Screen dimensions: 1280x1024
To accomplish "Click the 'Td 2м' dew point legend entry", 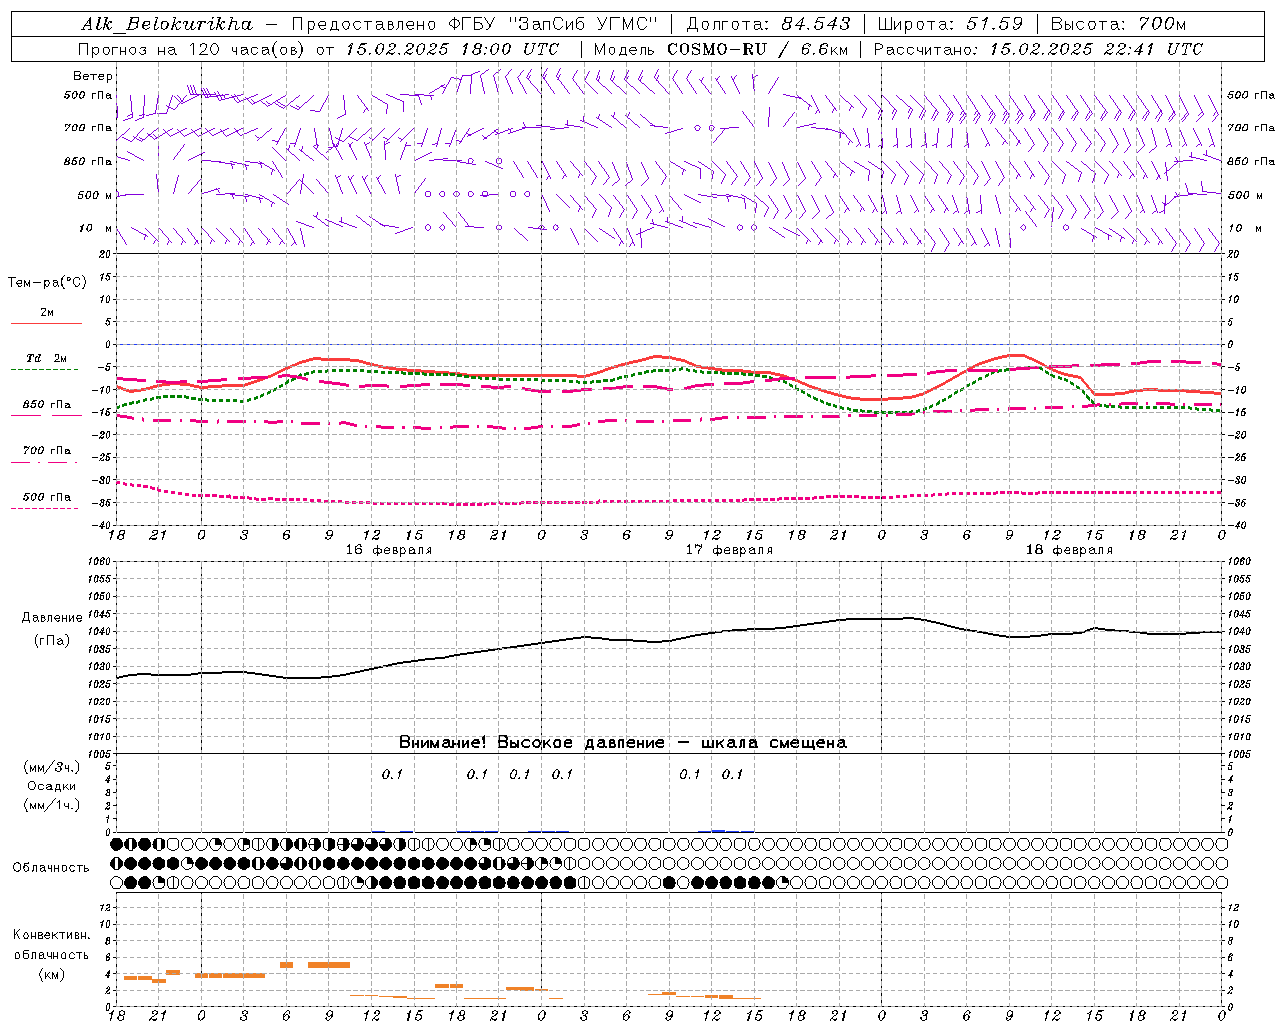I will (x=47, y=358).
